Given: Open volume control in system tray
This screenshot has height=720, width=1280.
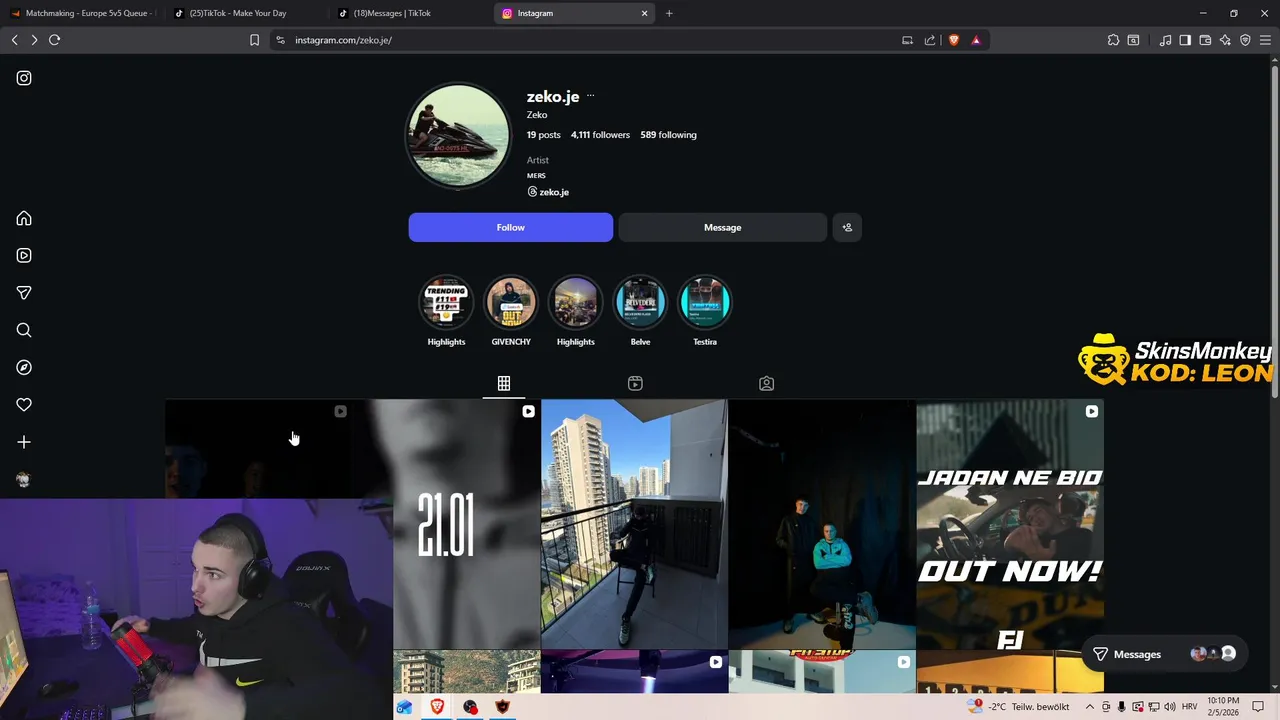Looking at the screenshot, I should (x=1170, y=707).
